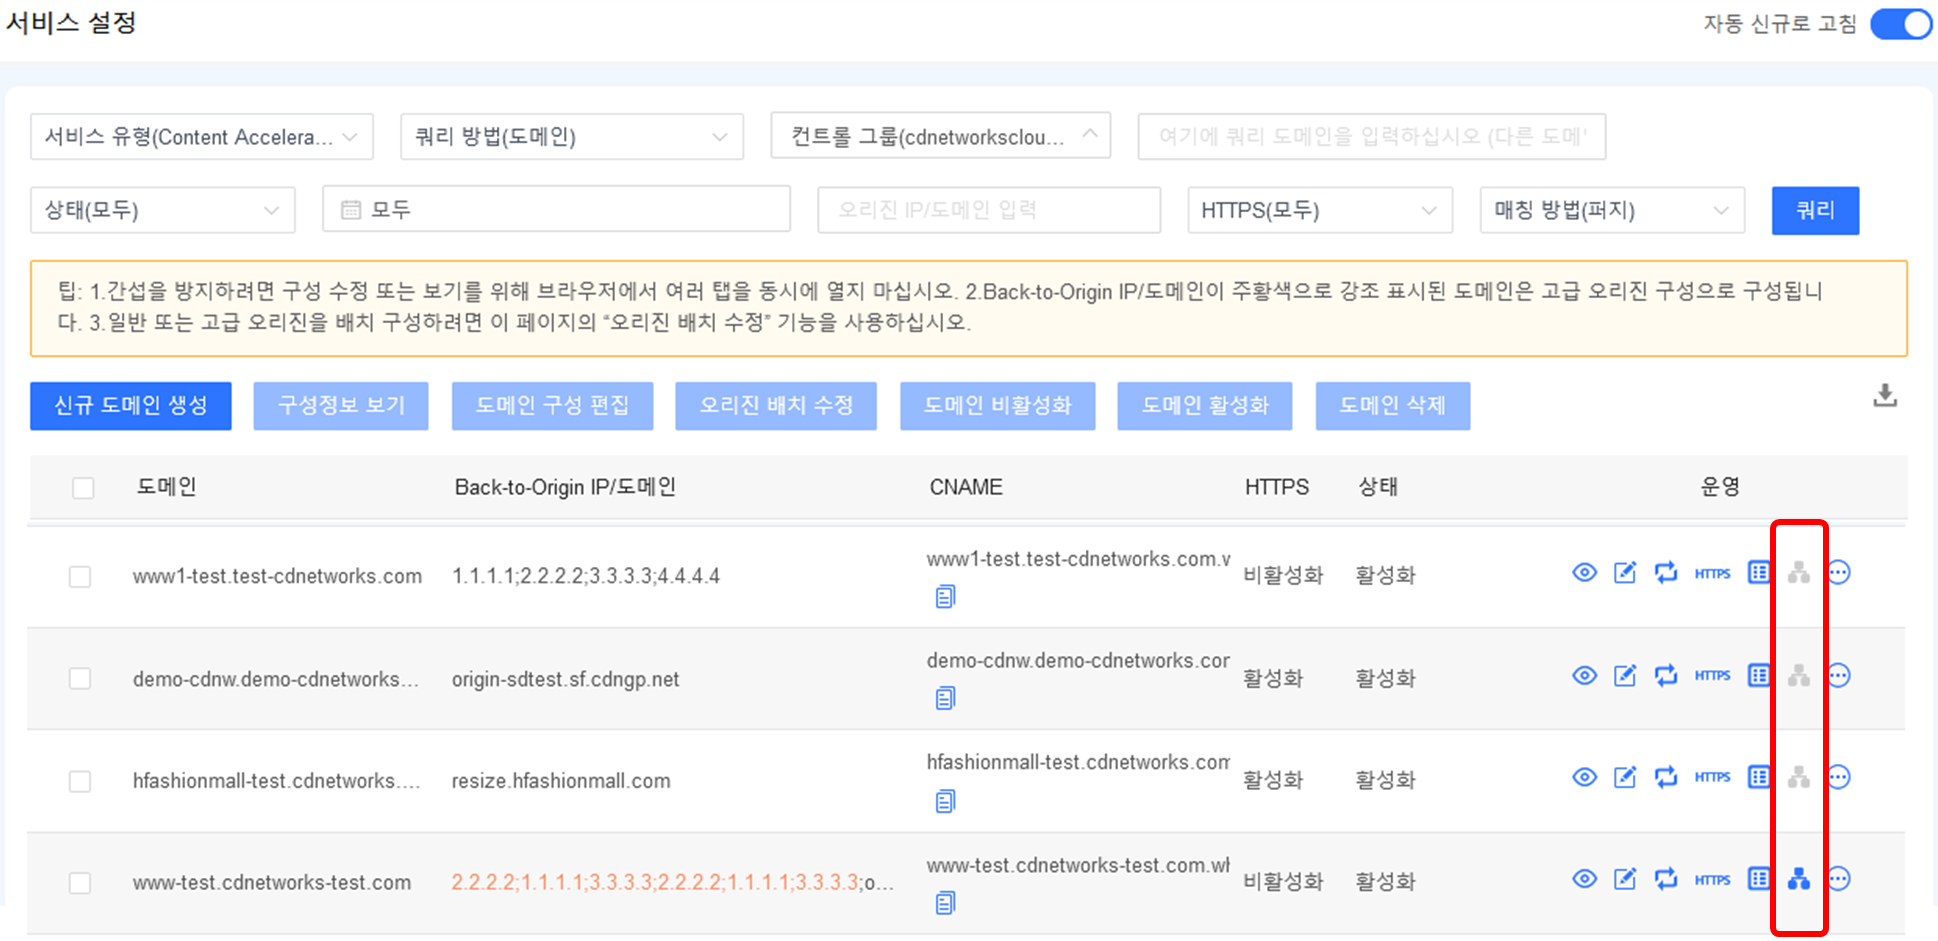This screenshot has width=1938, height=941.
Task: Check the select-all checkbox in the table header
Action: [83, 488]
